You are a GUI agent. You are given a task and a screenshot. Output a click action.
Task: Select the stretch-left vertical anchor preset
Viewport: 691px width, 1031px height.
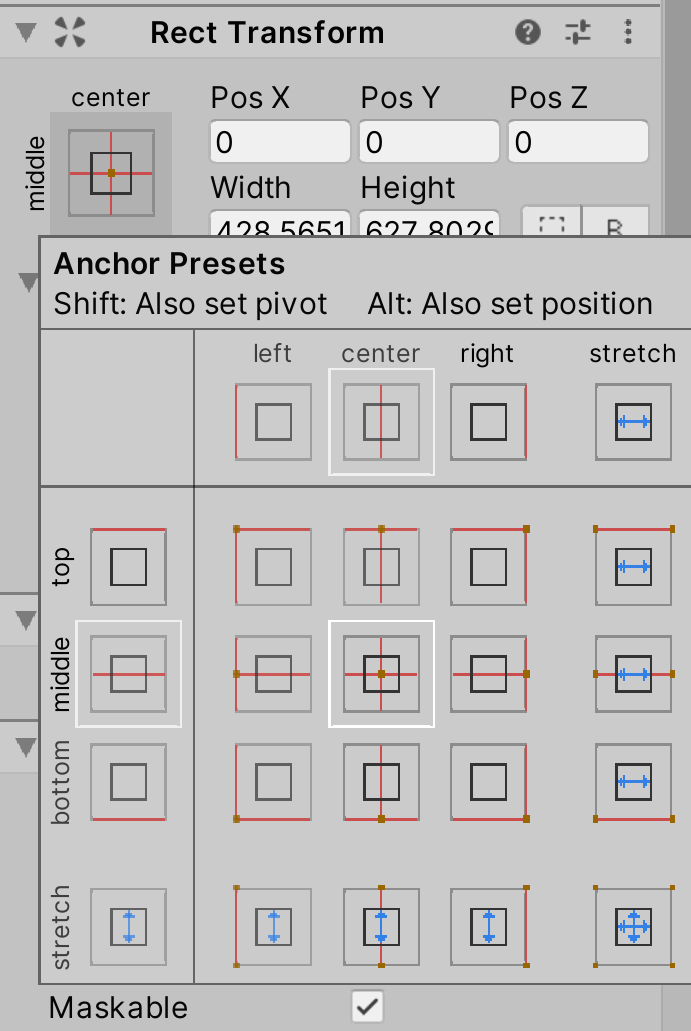click(x=273, y=926)
